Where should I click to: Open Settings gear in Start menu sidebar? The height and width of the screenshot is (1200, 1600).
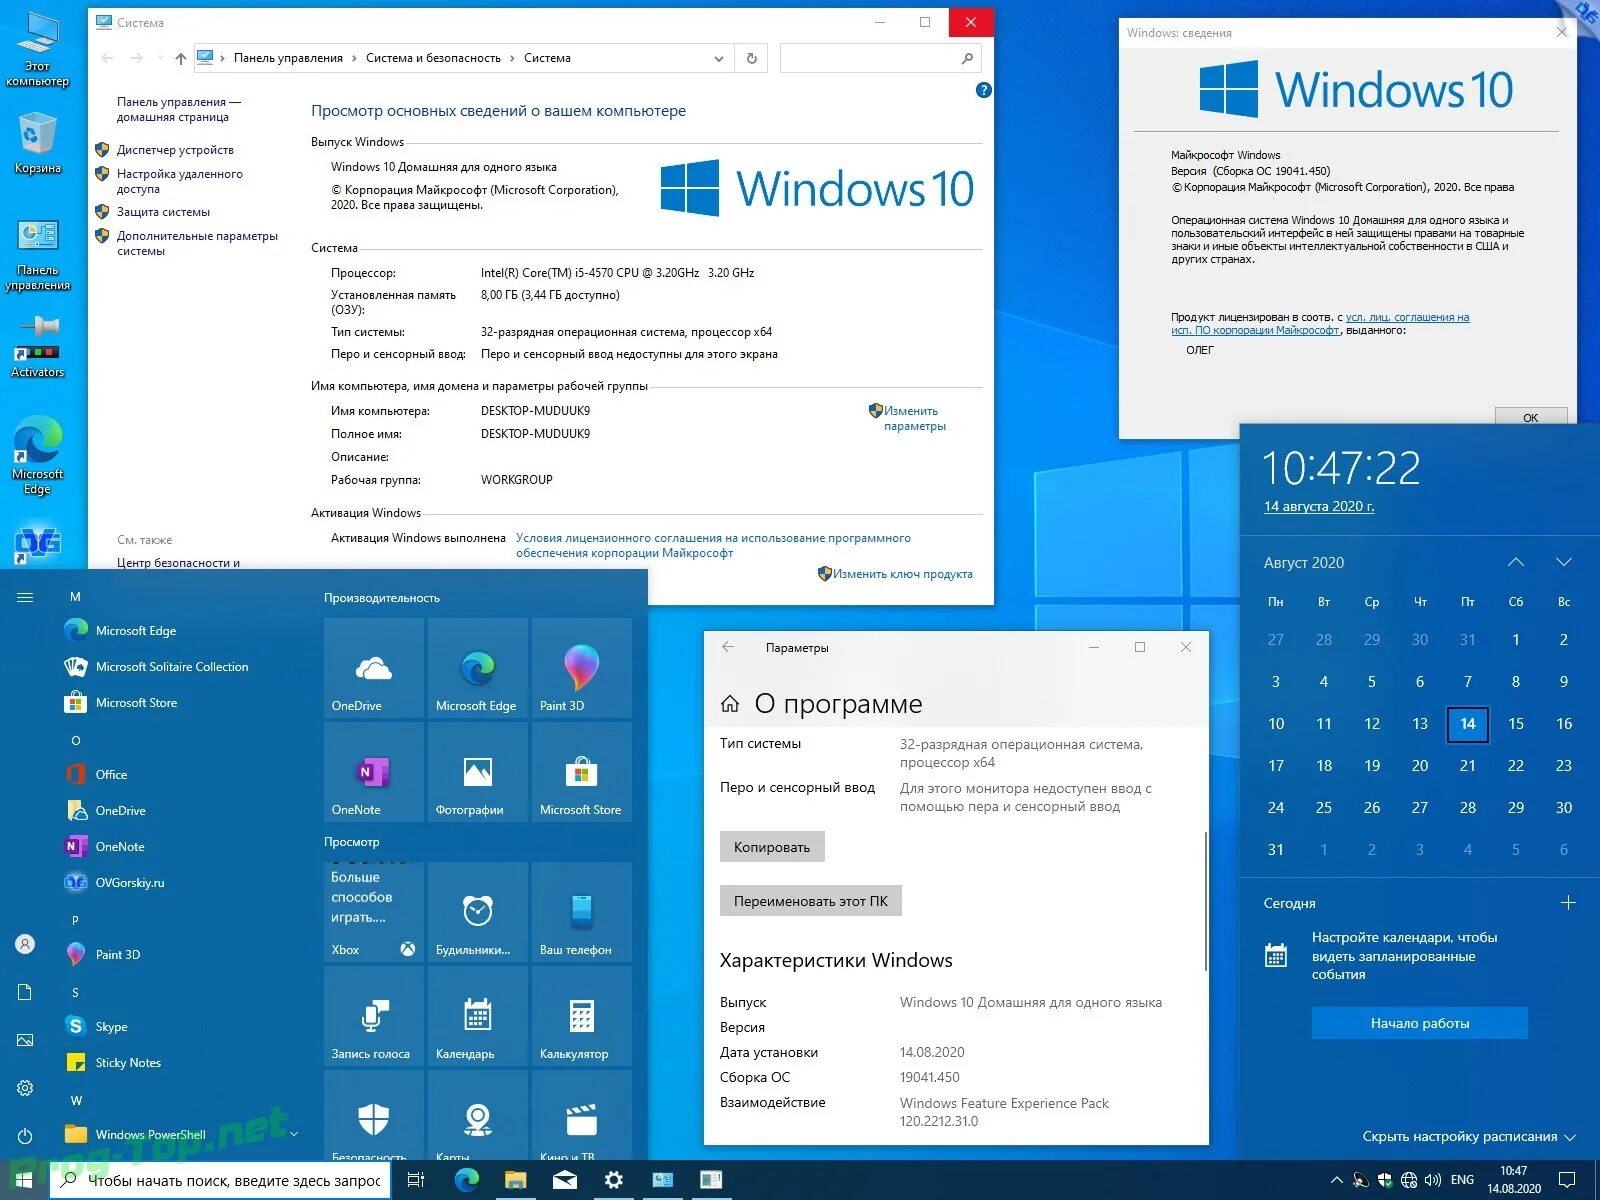tap(25, 1088)
